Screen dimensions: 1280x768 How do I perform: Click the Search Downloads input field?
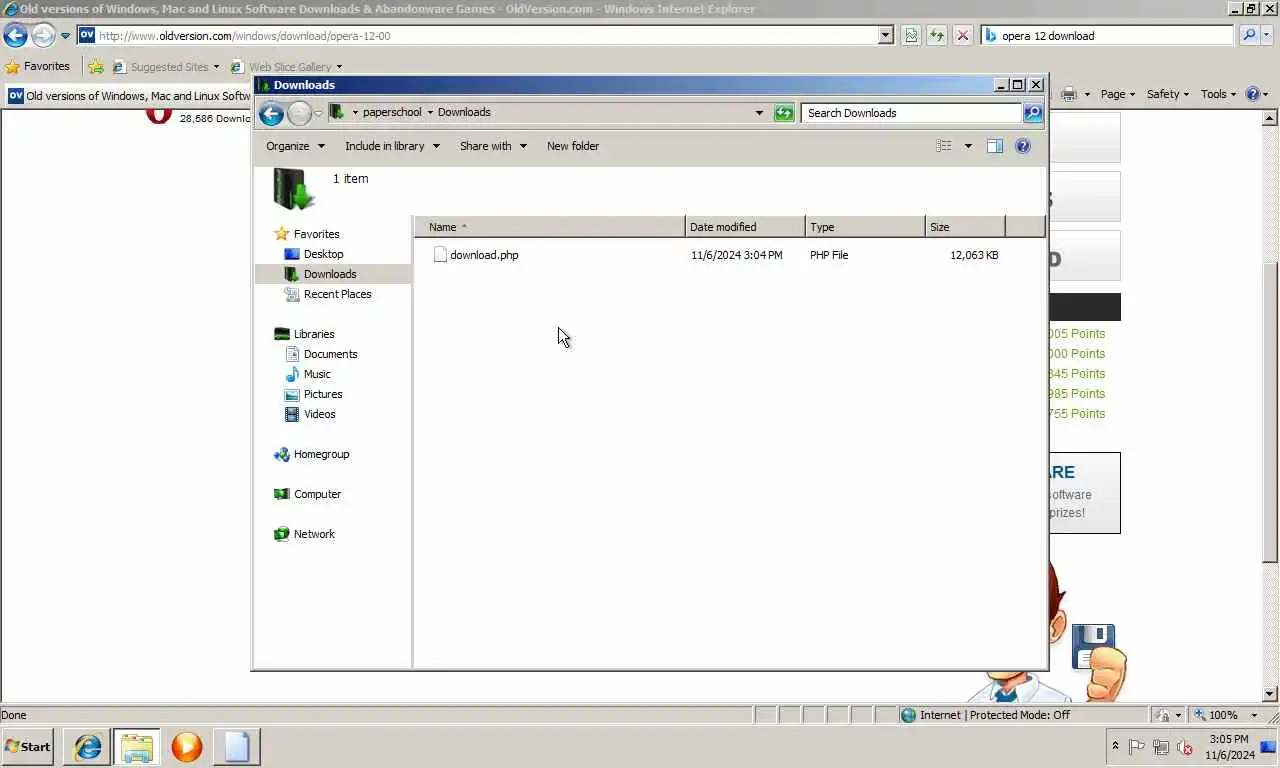(x=911, y=113)
